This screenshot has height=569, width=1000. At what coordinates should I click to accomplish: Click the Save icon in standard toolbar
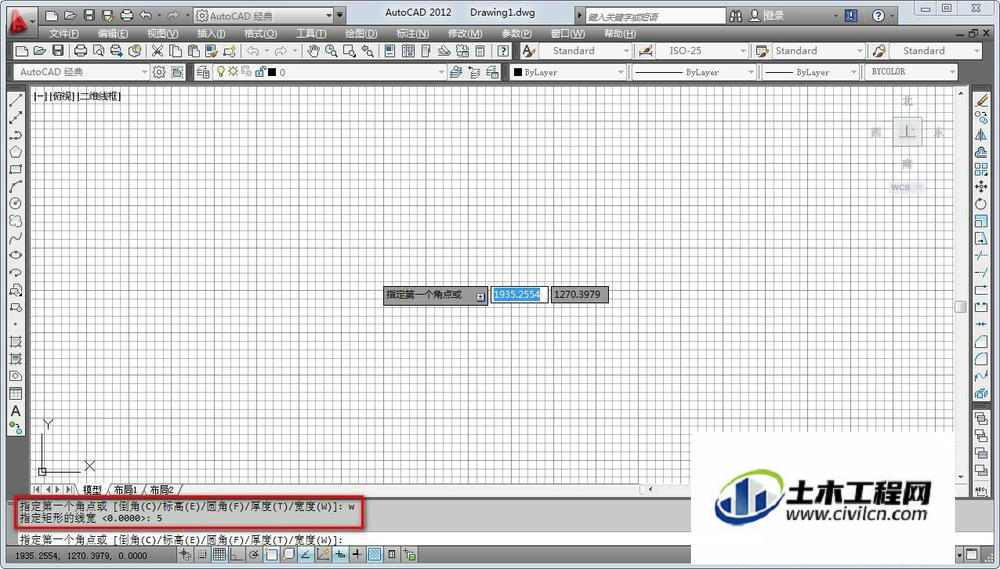(58, 51)
